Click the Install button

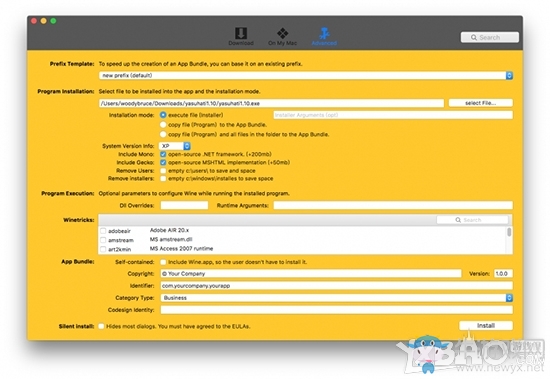486,326
